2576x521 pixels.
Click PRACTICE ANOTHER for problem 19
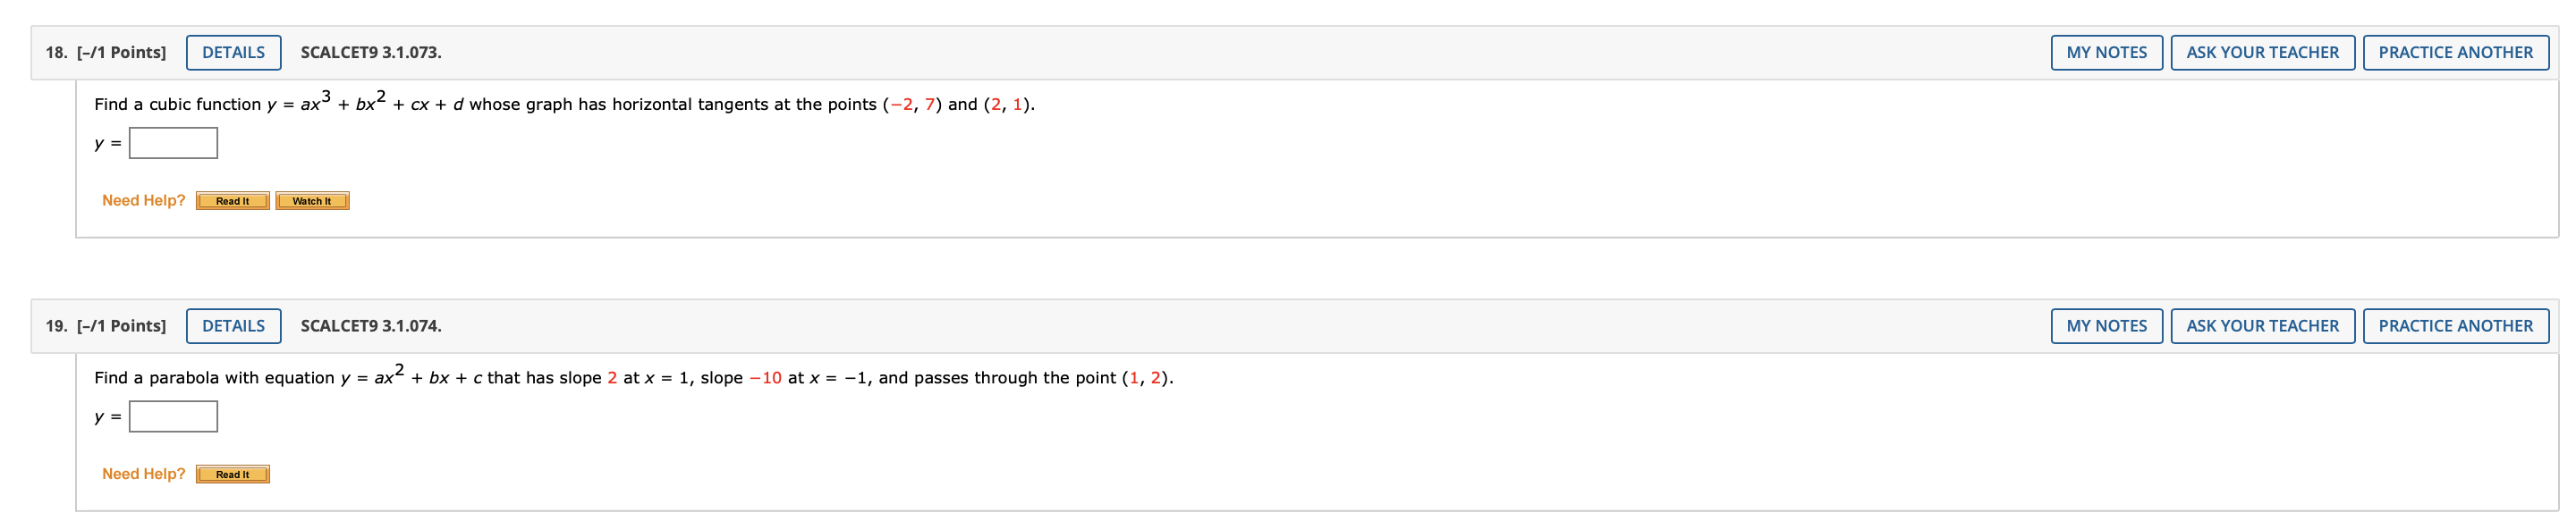click(x=2459, y=325)
